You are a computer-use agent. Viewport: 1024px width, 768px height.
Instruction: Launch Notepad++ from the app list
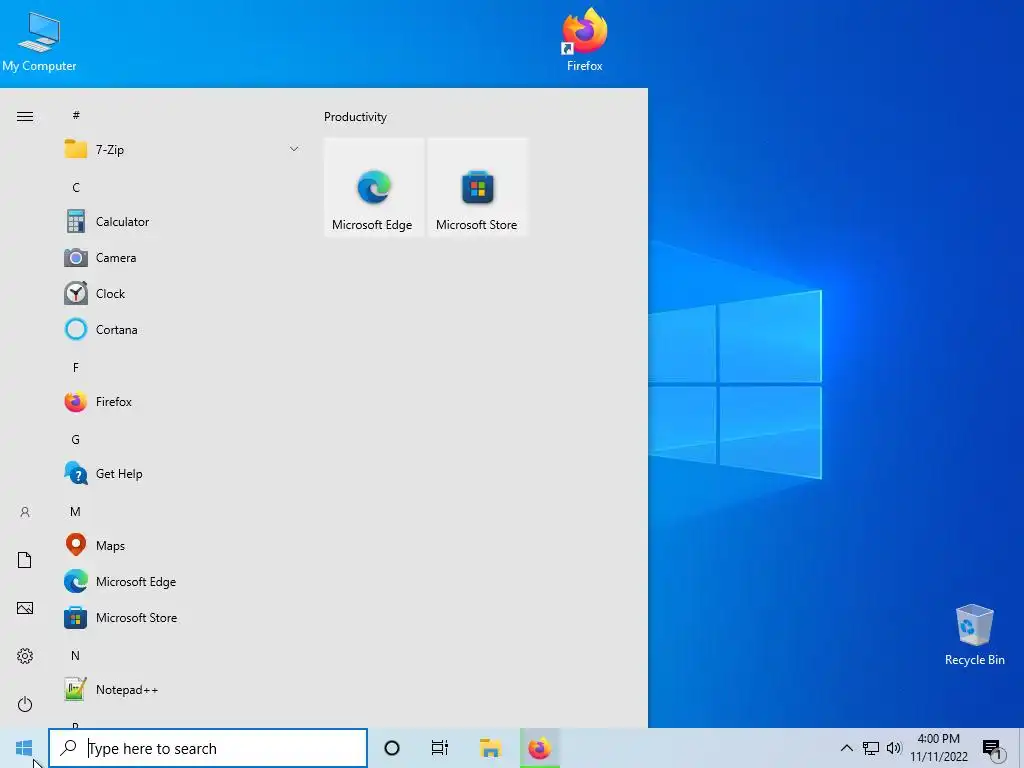181,690
